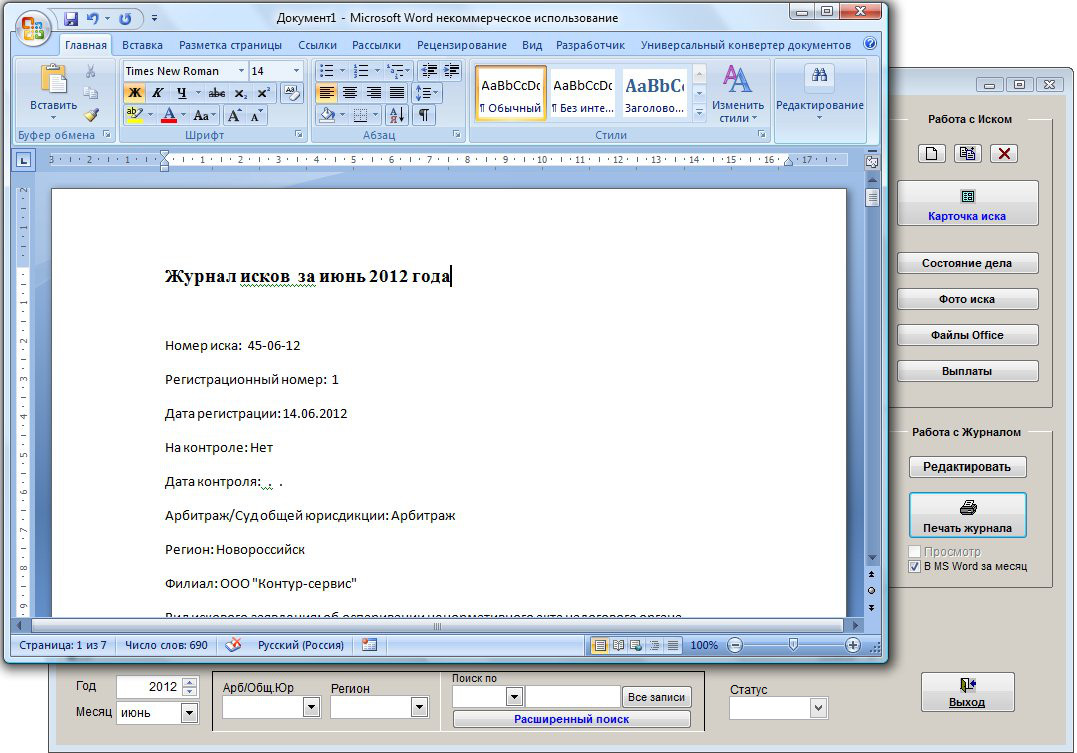Toggle underline (Ч) formatting

point(181,93)
